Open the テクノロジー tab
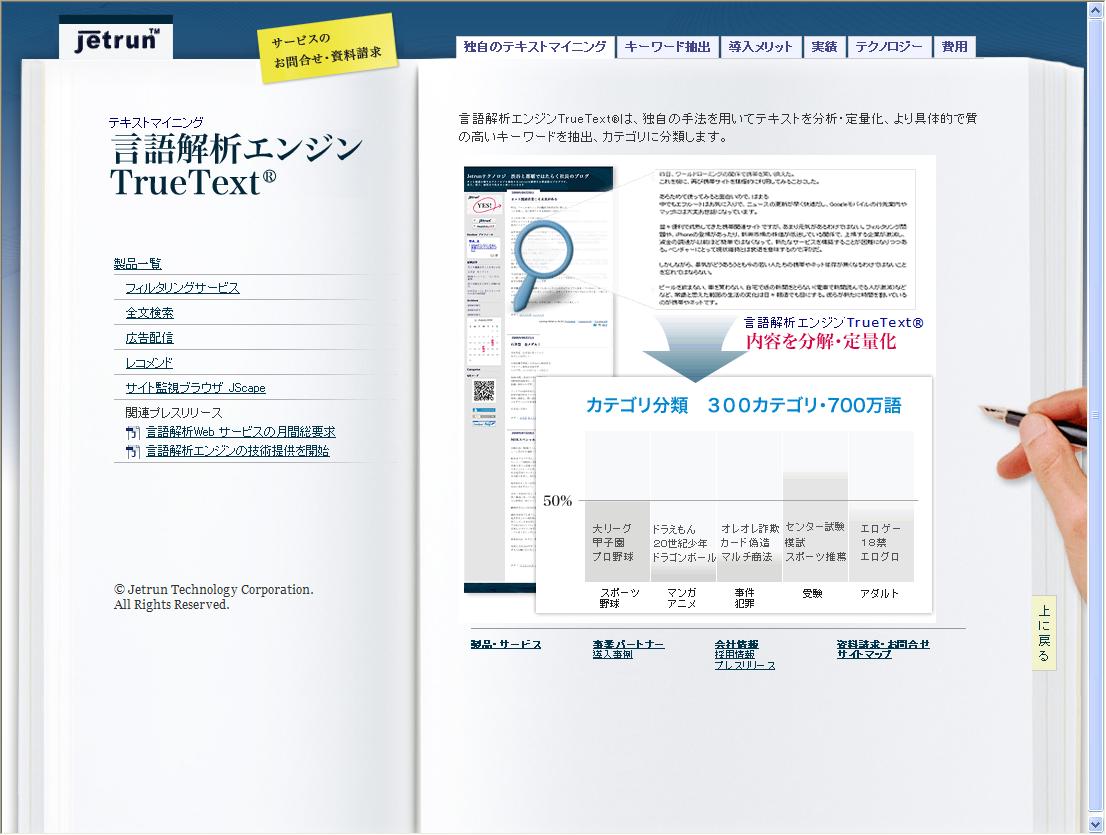1106x835 pixels. (x=889, y=47)
